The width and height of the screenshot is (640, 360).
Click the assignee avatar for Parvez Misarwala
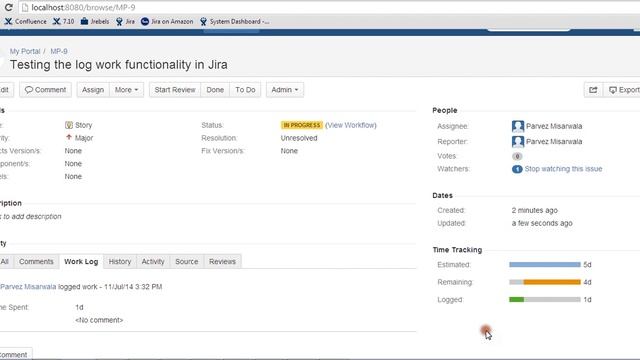pos(518,126)
